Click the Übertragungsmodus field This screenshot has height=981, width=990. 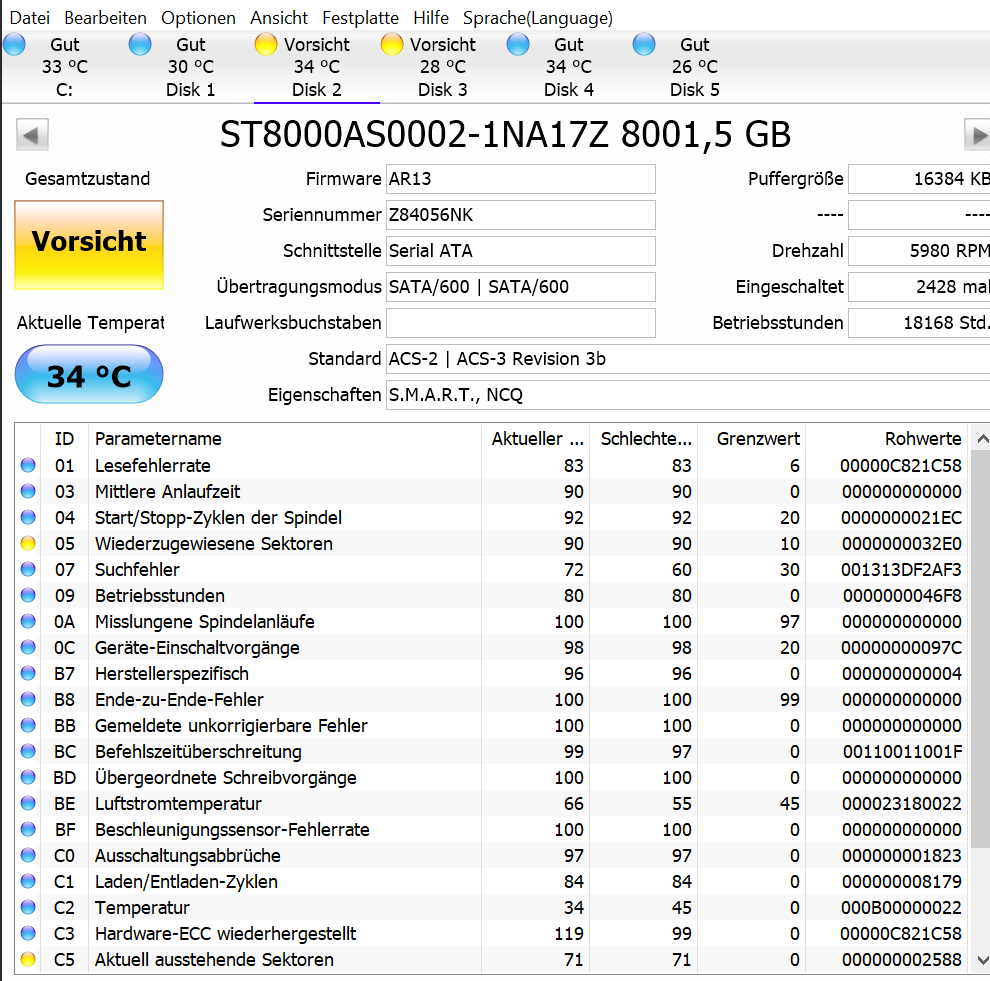pyautogui.click(x=521, y=287)
